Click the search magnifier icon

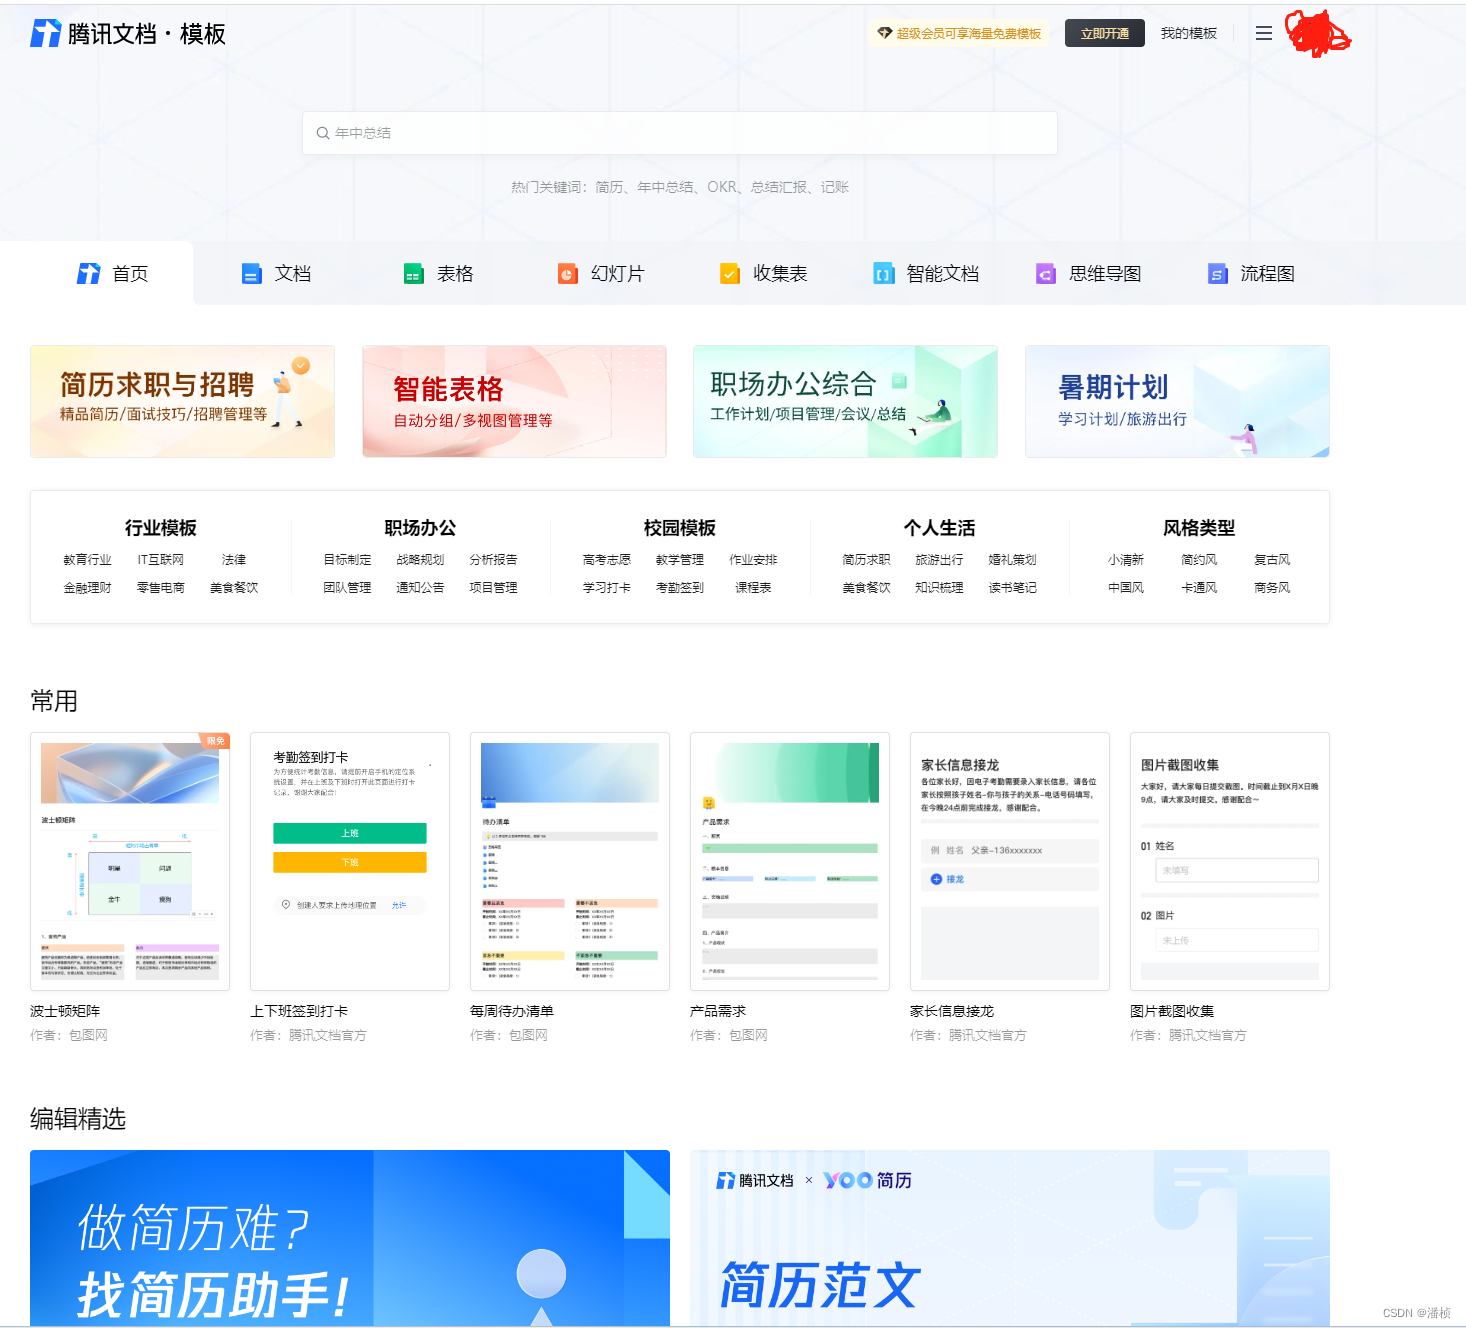tap(323, 133)
